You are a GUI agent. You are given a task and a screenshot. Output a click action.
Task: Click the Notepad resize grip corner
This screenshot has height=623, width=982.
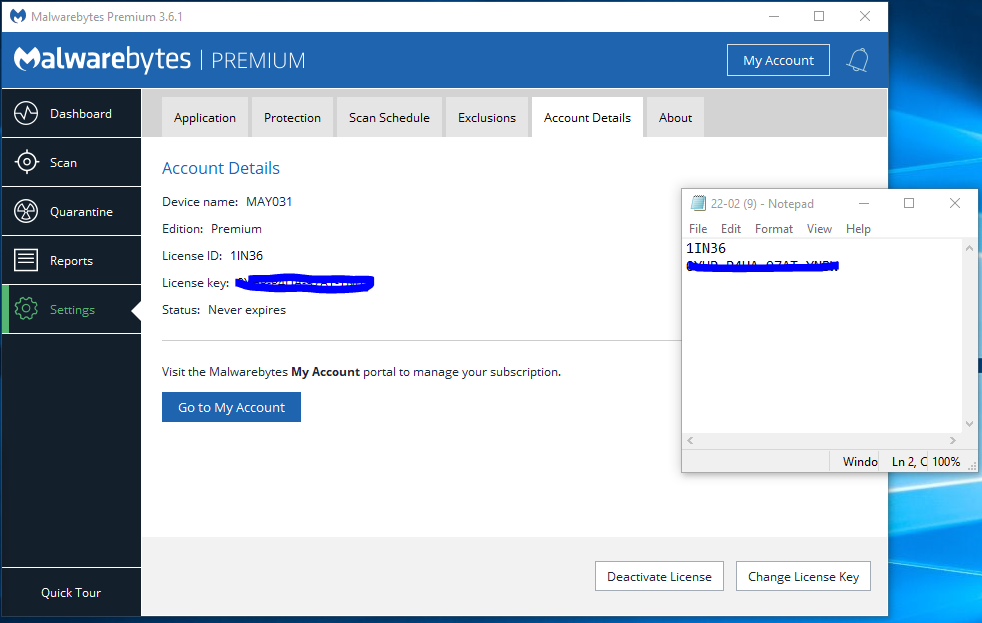(x=972, y=466)
